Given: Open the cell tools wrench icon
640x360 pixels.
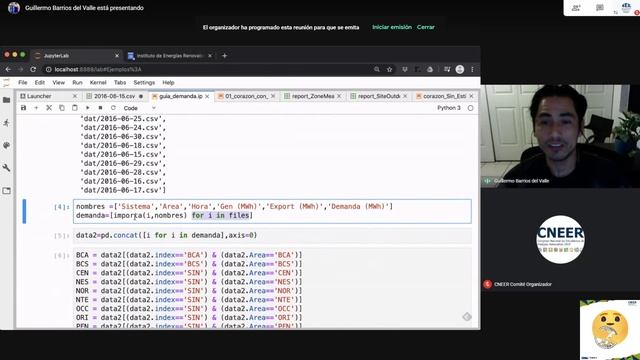Looking at the screenshot, I should pos(7,168).
